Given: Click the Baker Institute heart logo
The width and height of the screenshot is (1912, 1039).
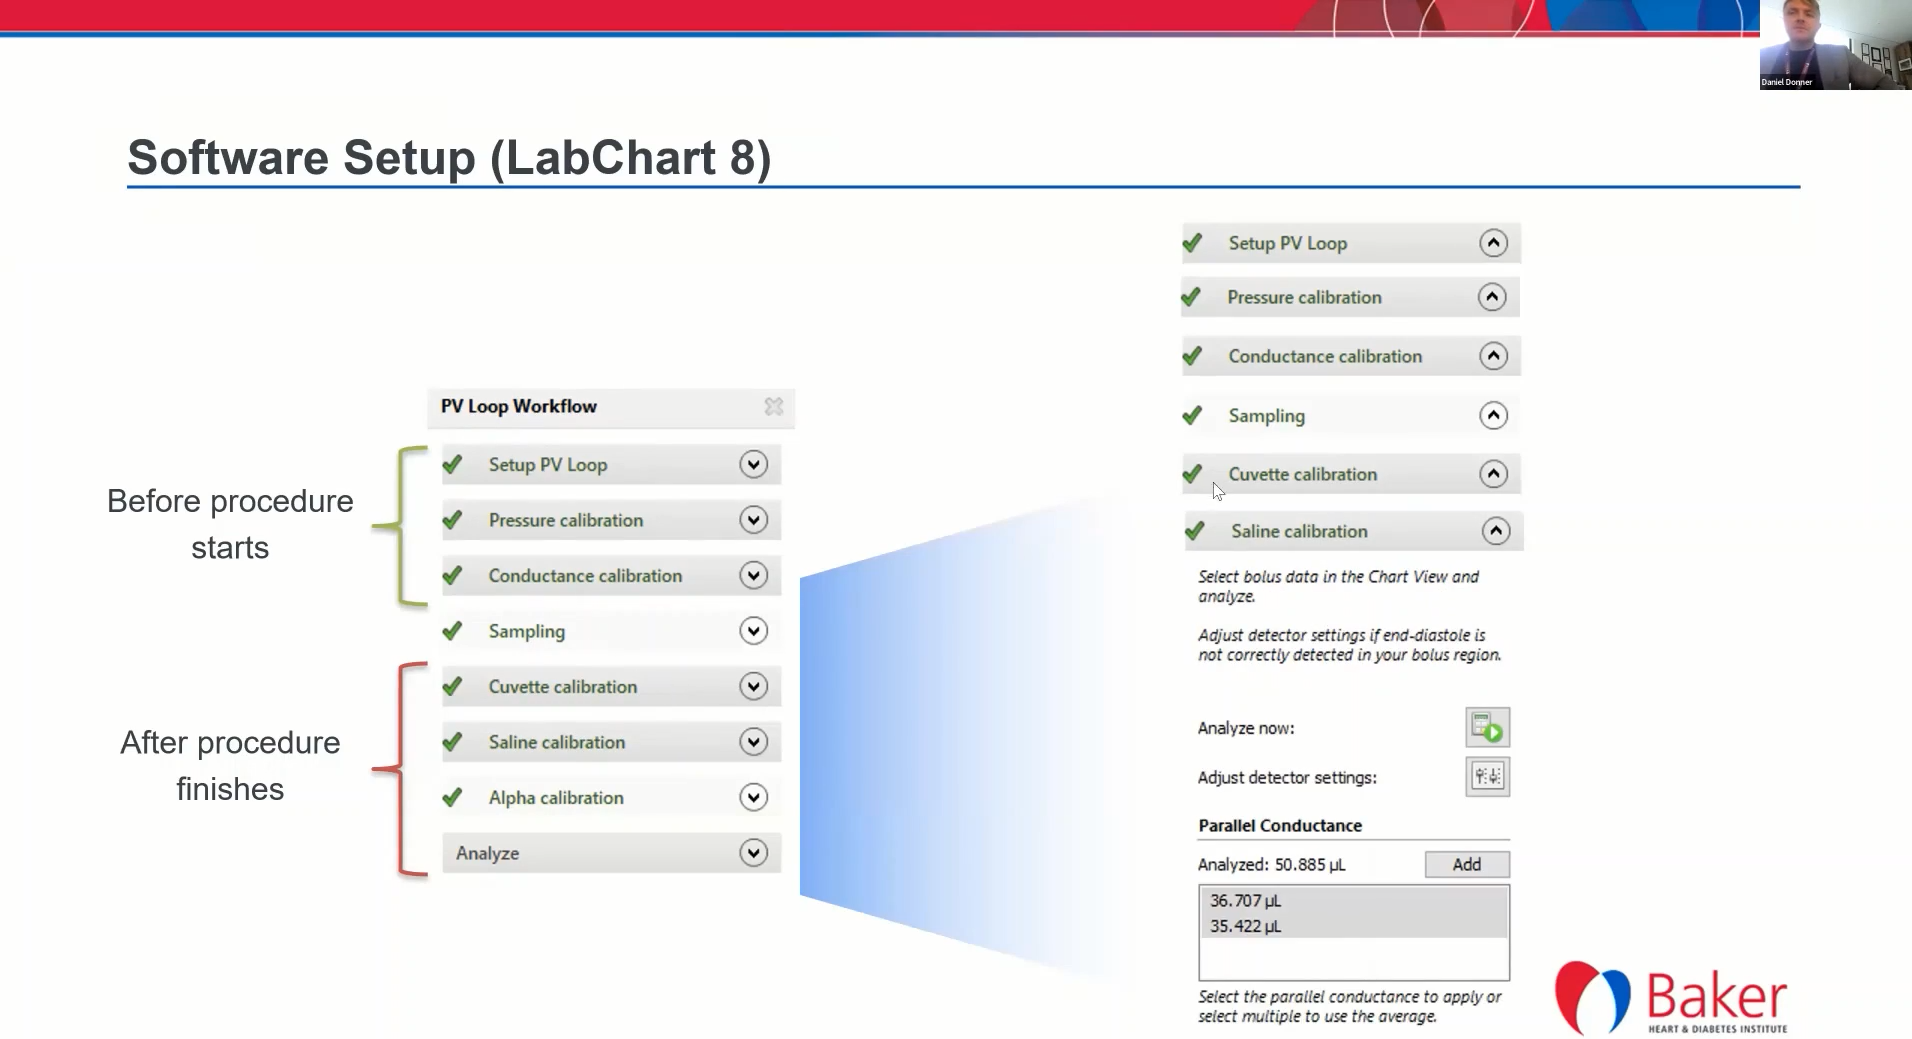Looking at the screenshot, I should click(x=1591, y=997).
